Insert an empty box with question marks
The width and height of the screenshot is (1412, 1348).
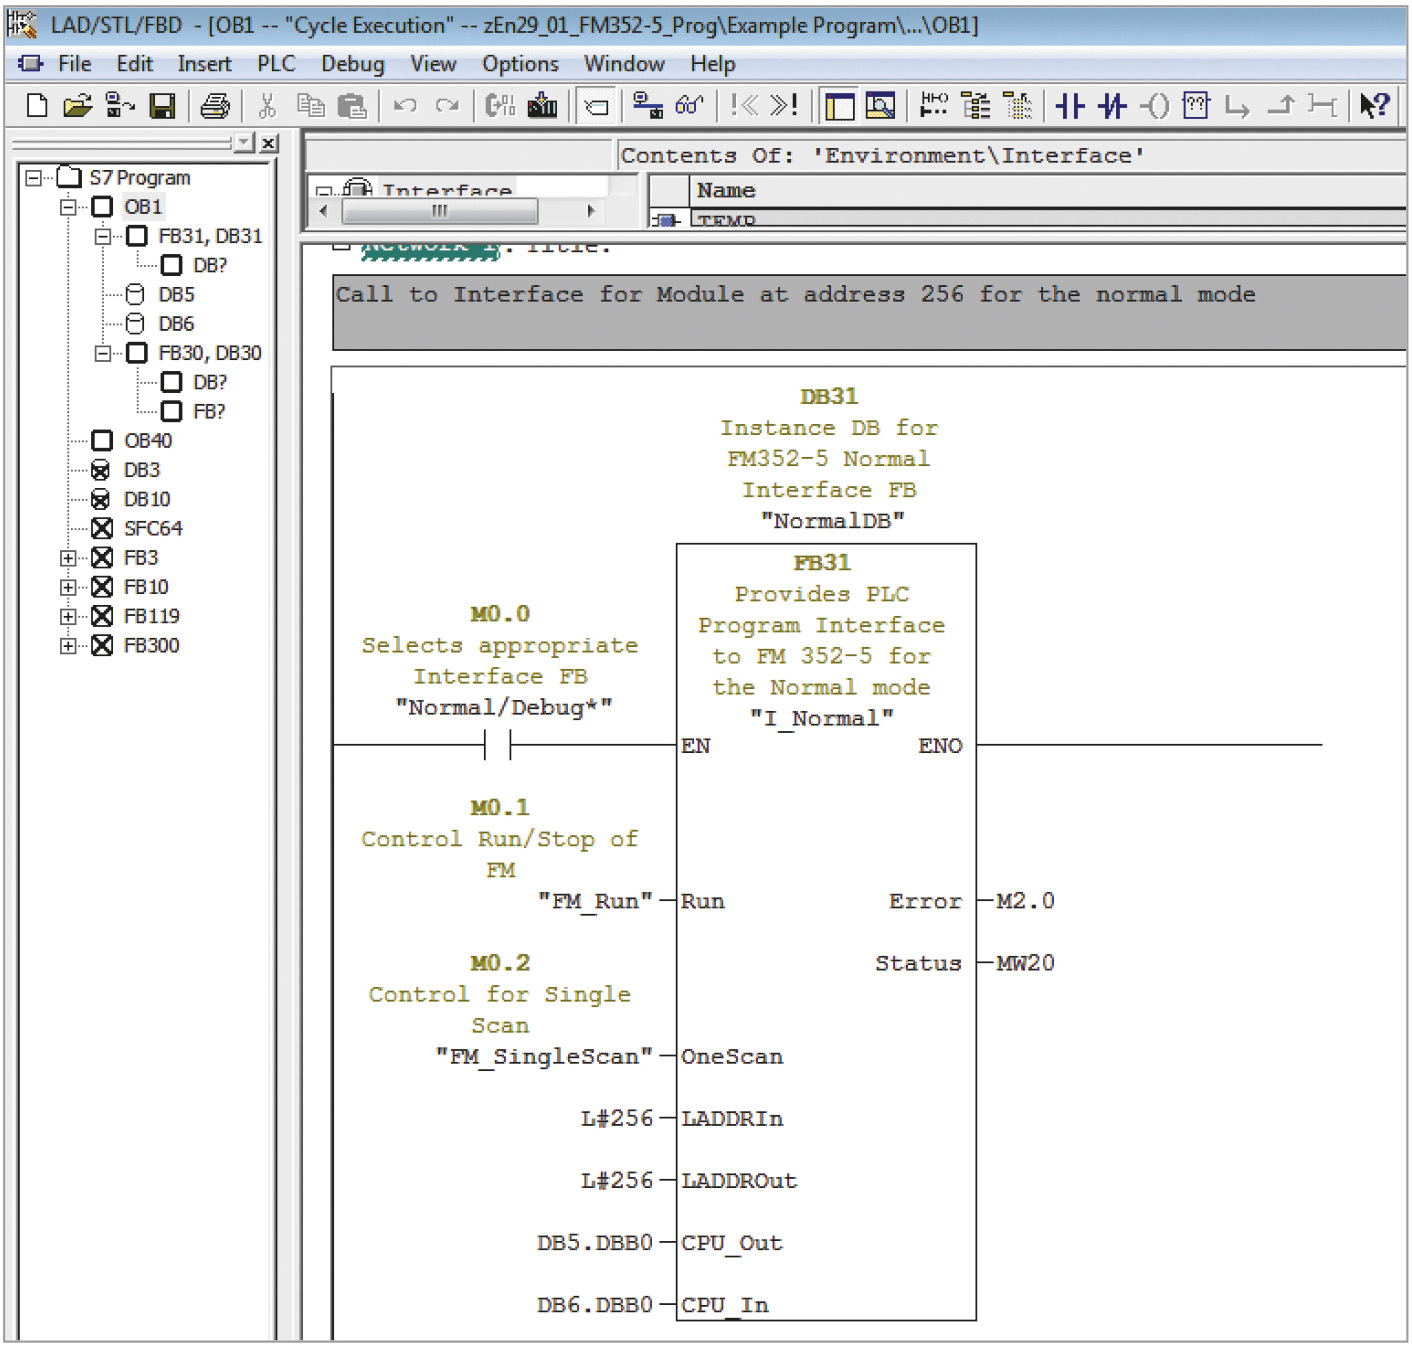click(1196, 105)
